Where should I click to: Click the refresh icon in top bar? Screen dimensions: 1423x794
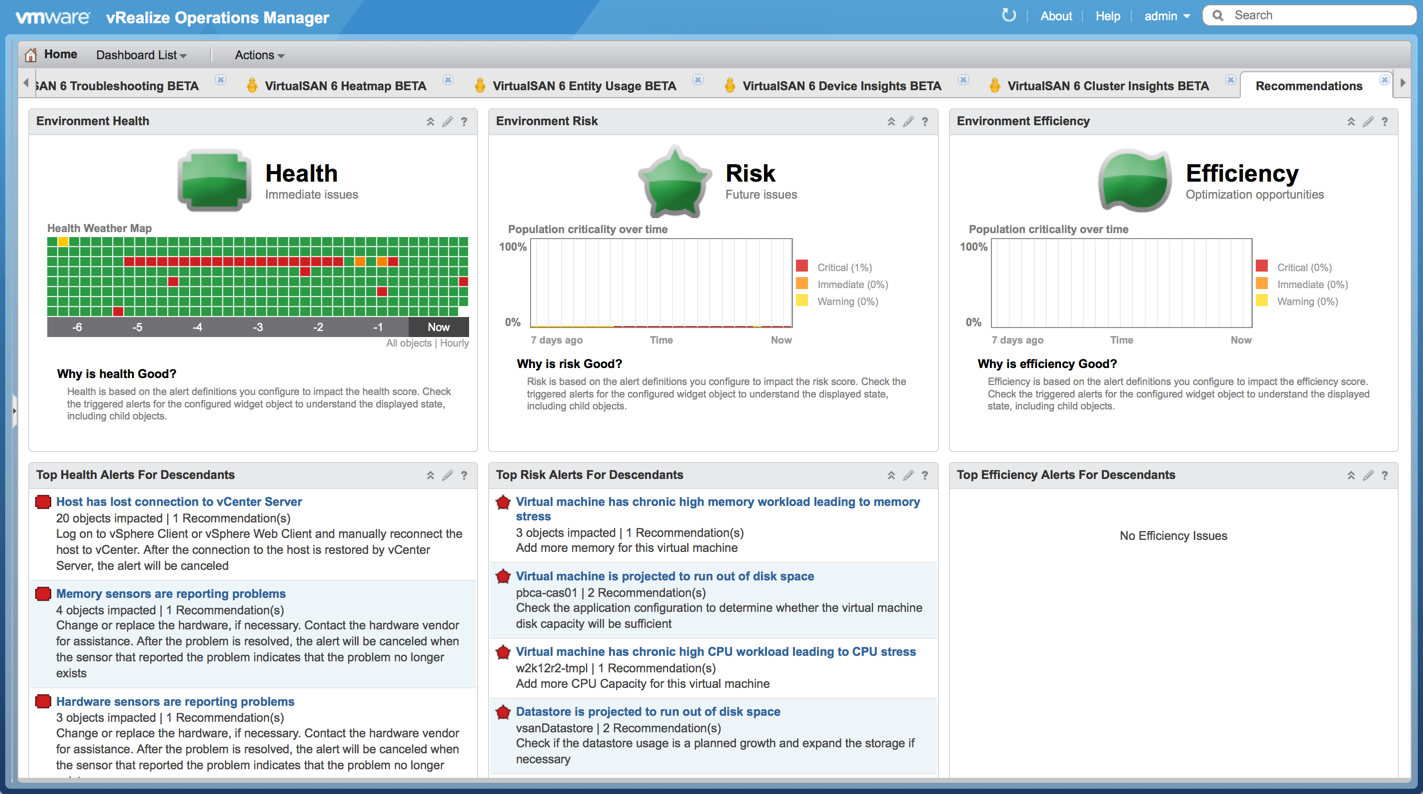[1009, 15]
